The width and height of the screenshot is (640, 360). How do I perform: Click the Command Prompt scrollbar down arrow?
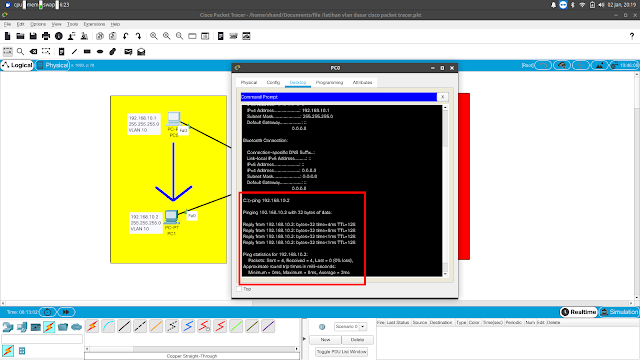click(445, 274)
